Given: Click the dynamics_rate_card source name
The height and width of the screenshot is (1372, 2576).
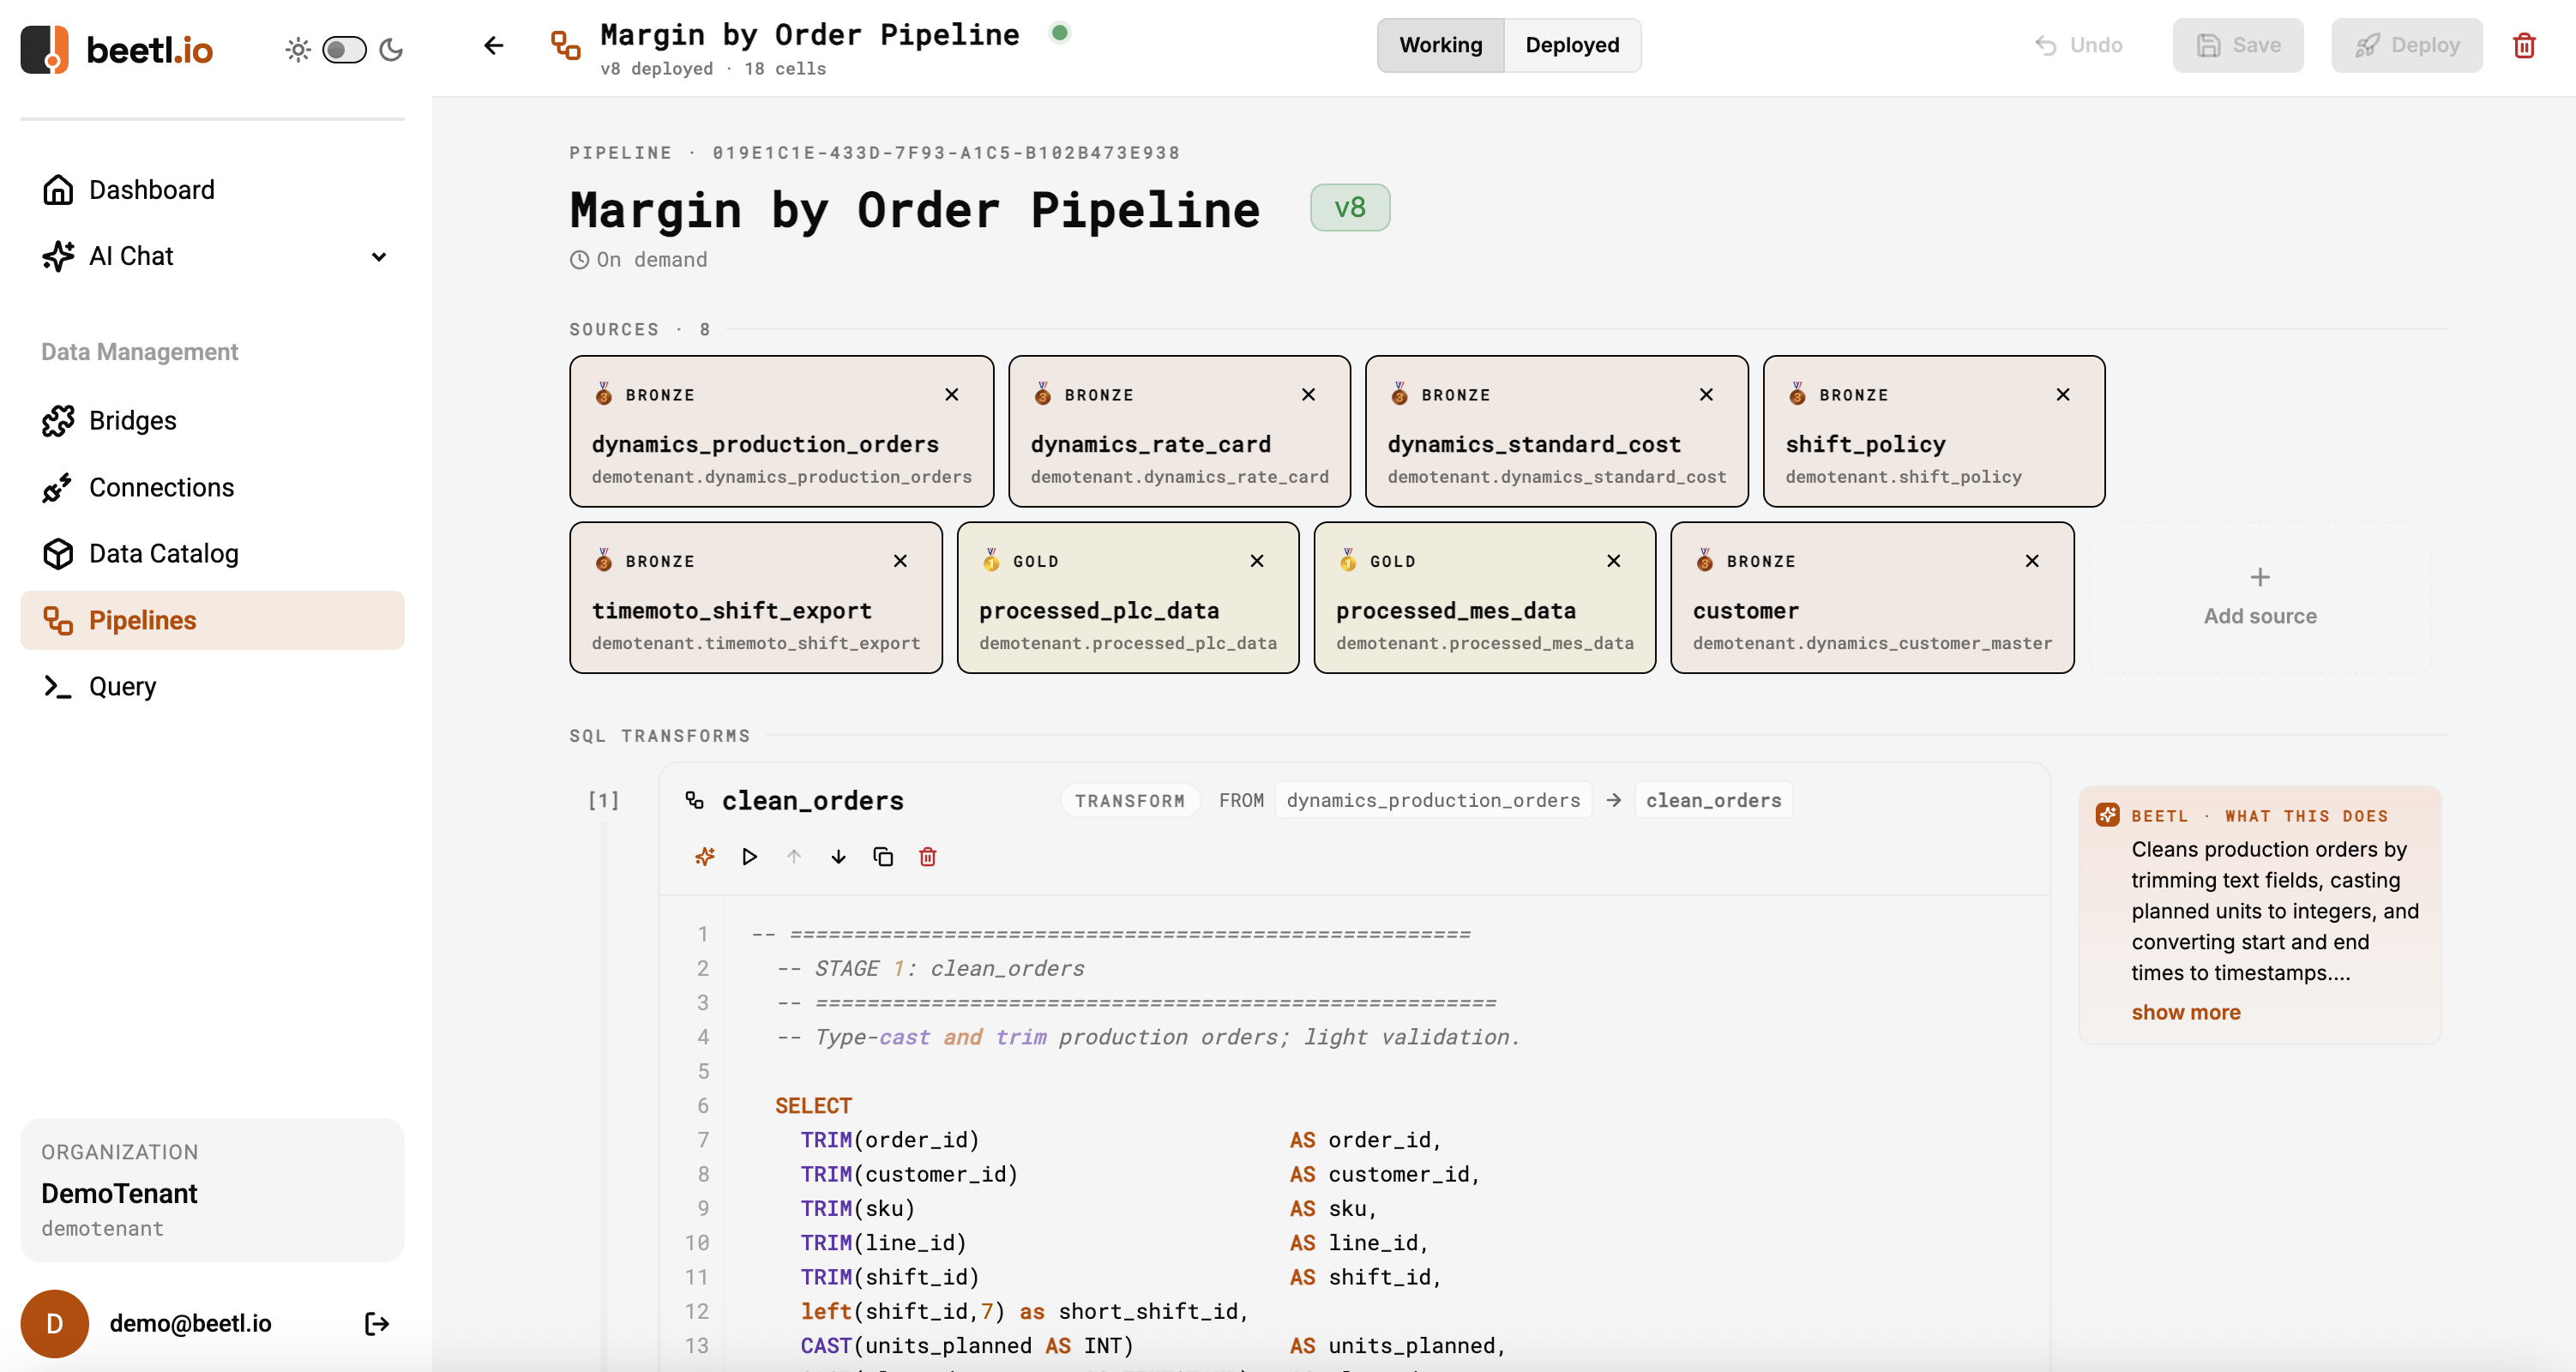Looking at the screenshot, I should coord(1151,445).
